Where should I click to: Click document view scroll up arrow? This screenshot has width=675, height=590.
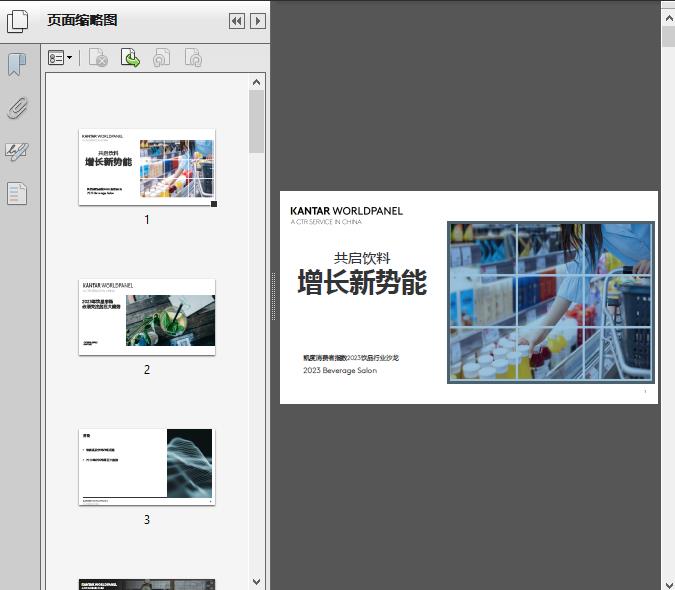coord(669,18)
